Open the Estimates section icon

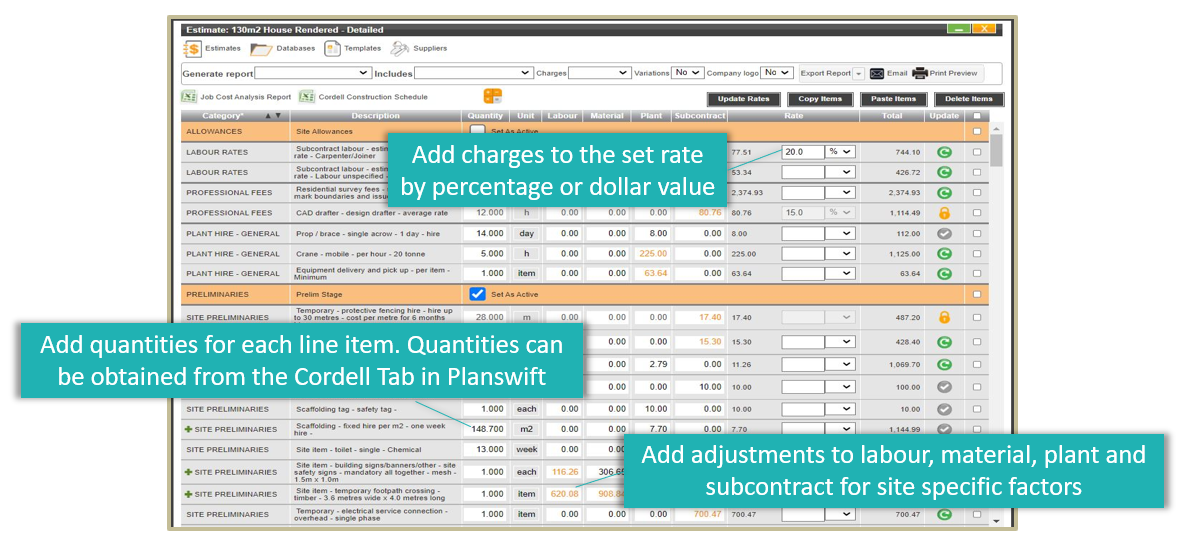pyautogui.click(x=192, y=49)
